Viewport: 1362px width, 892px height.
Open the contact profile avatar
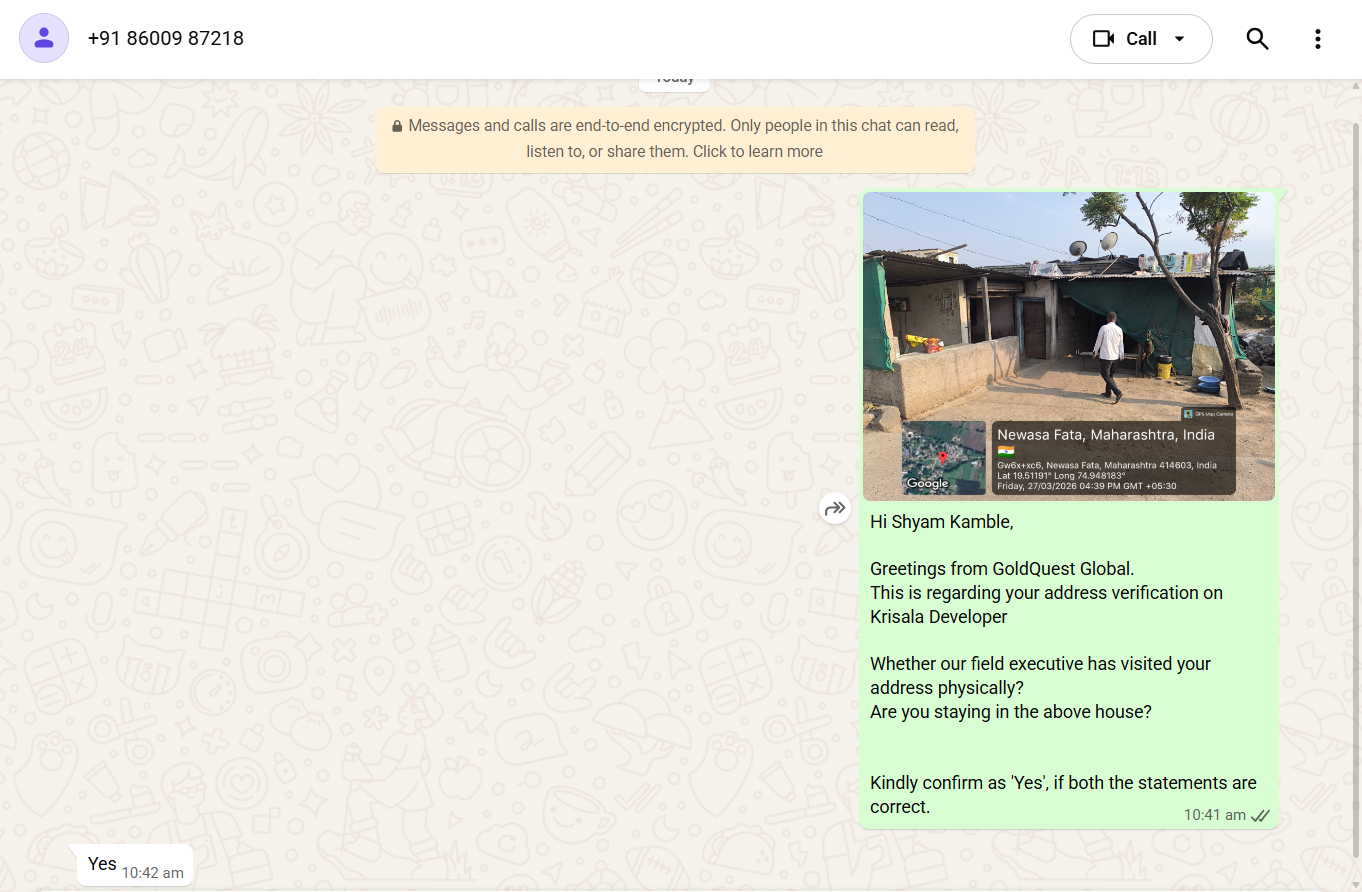(44, 38)
